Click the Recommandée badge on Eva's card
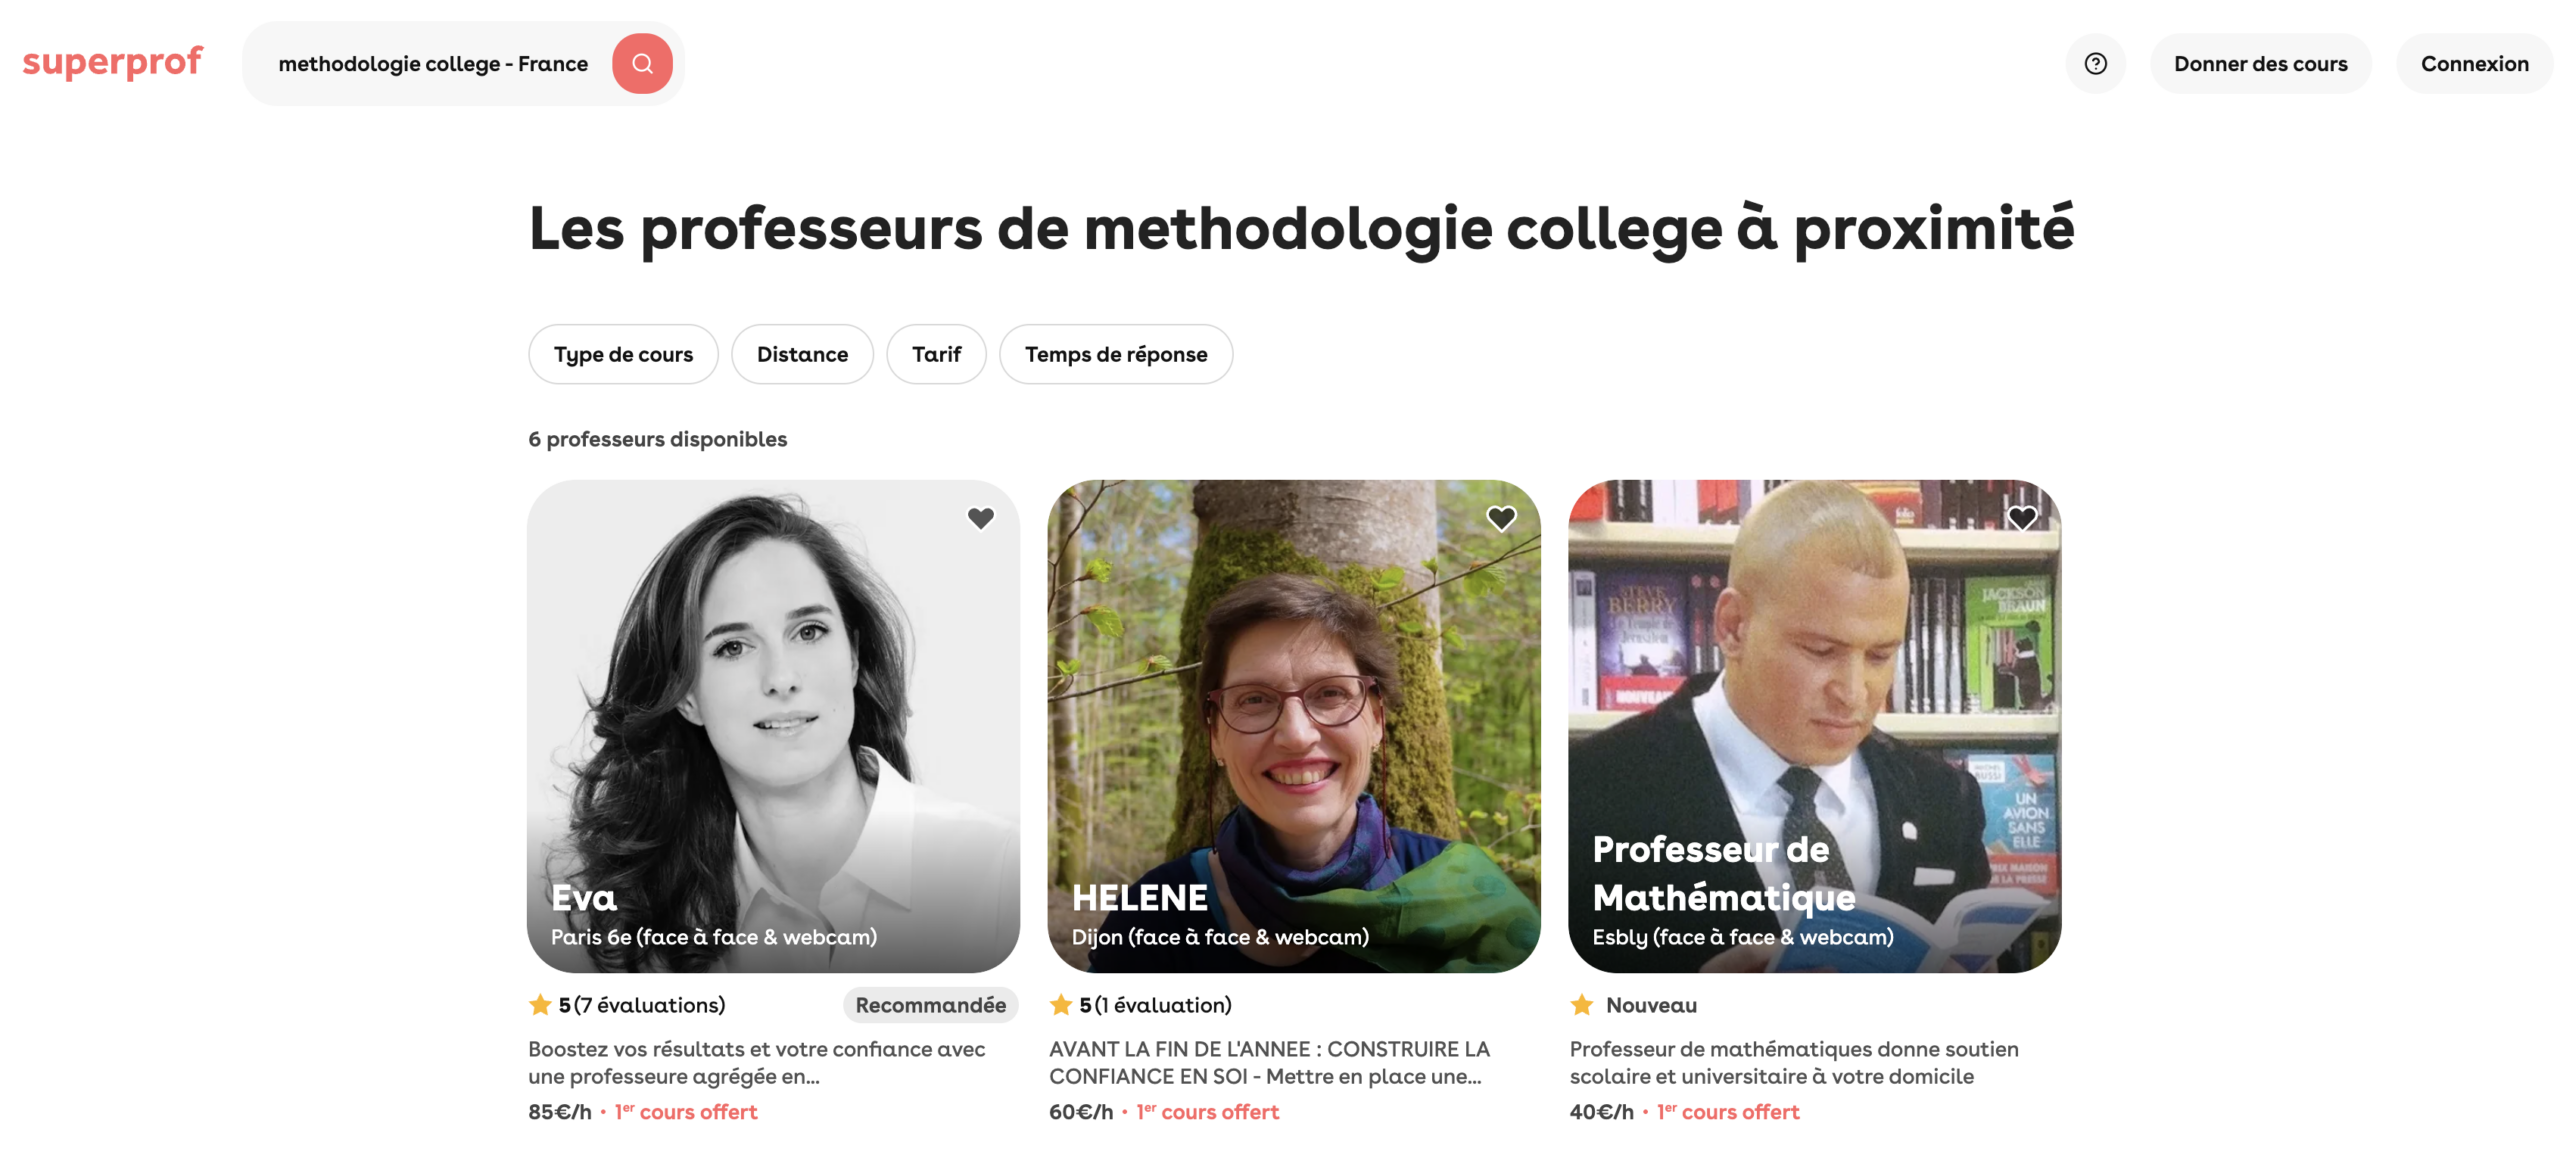This screenshot has height=1170, width=2560. [930, 1005]
